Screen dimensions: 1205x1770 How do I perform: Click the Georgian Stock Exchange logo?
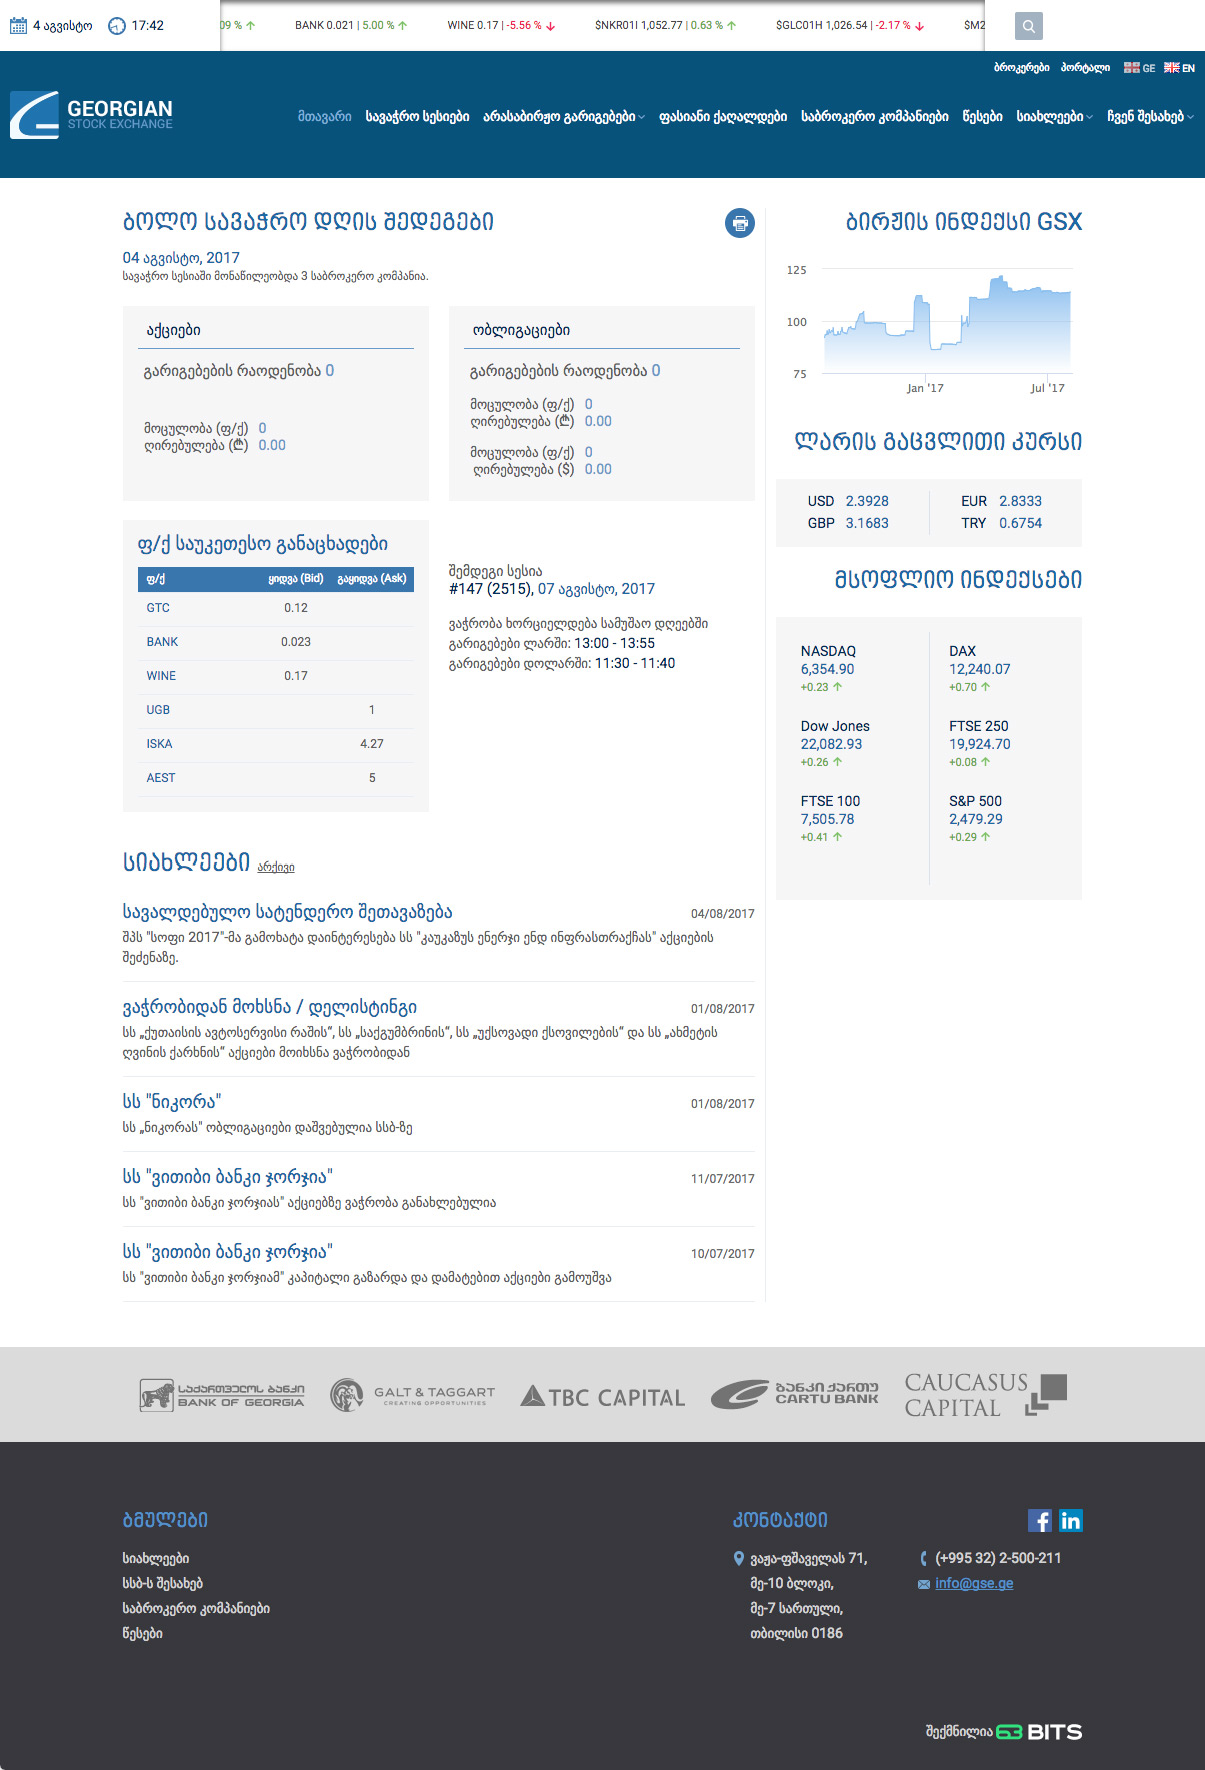point(92,115)
